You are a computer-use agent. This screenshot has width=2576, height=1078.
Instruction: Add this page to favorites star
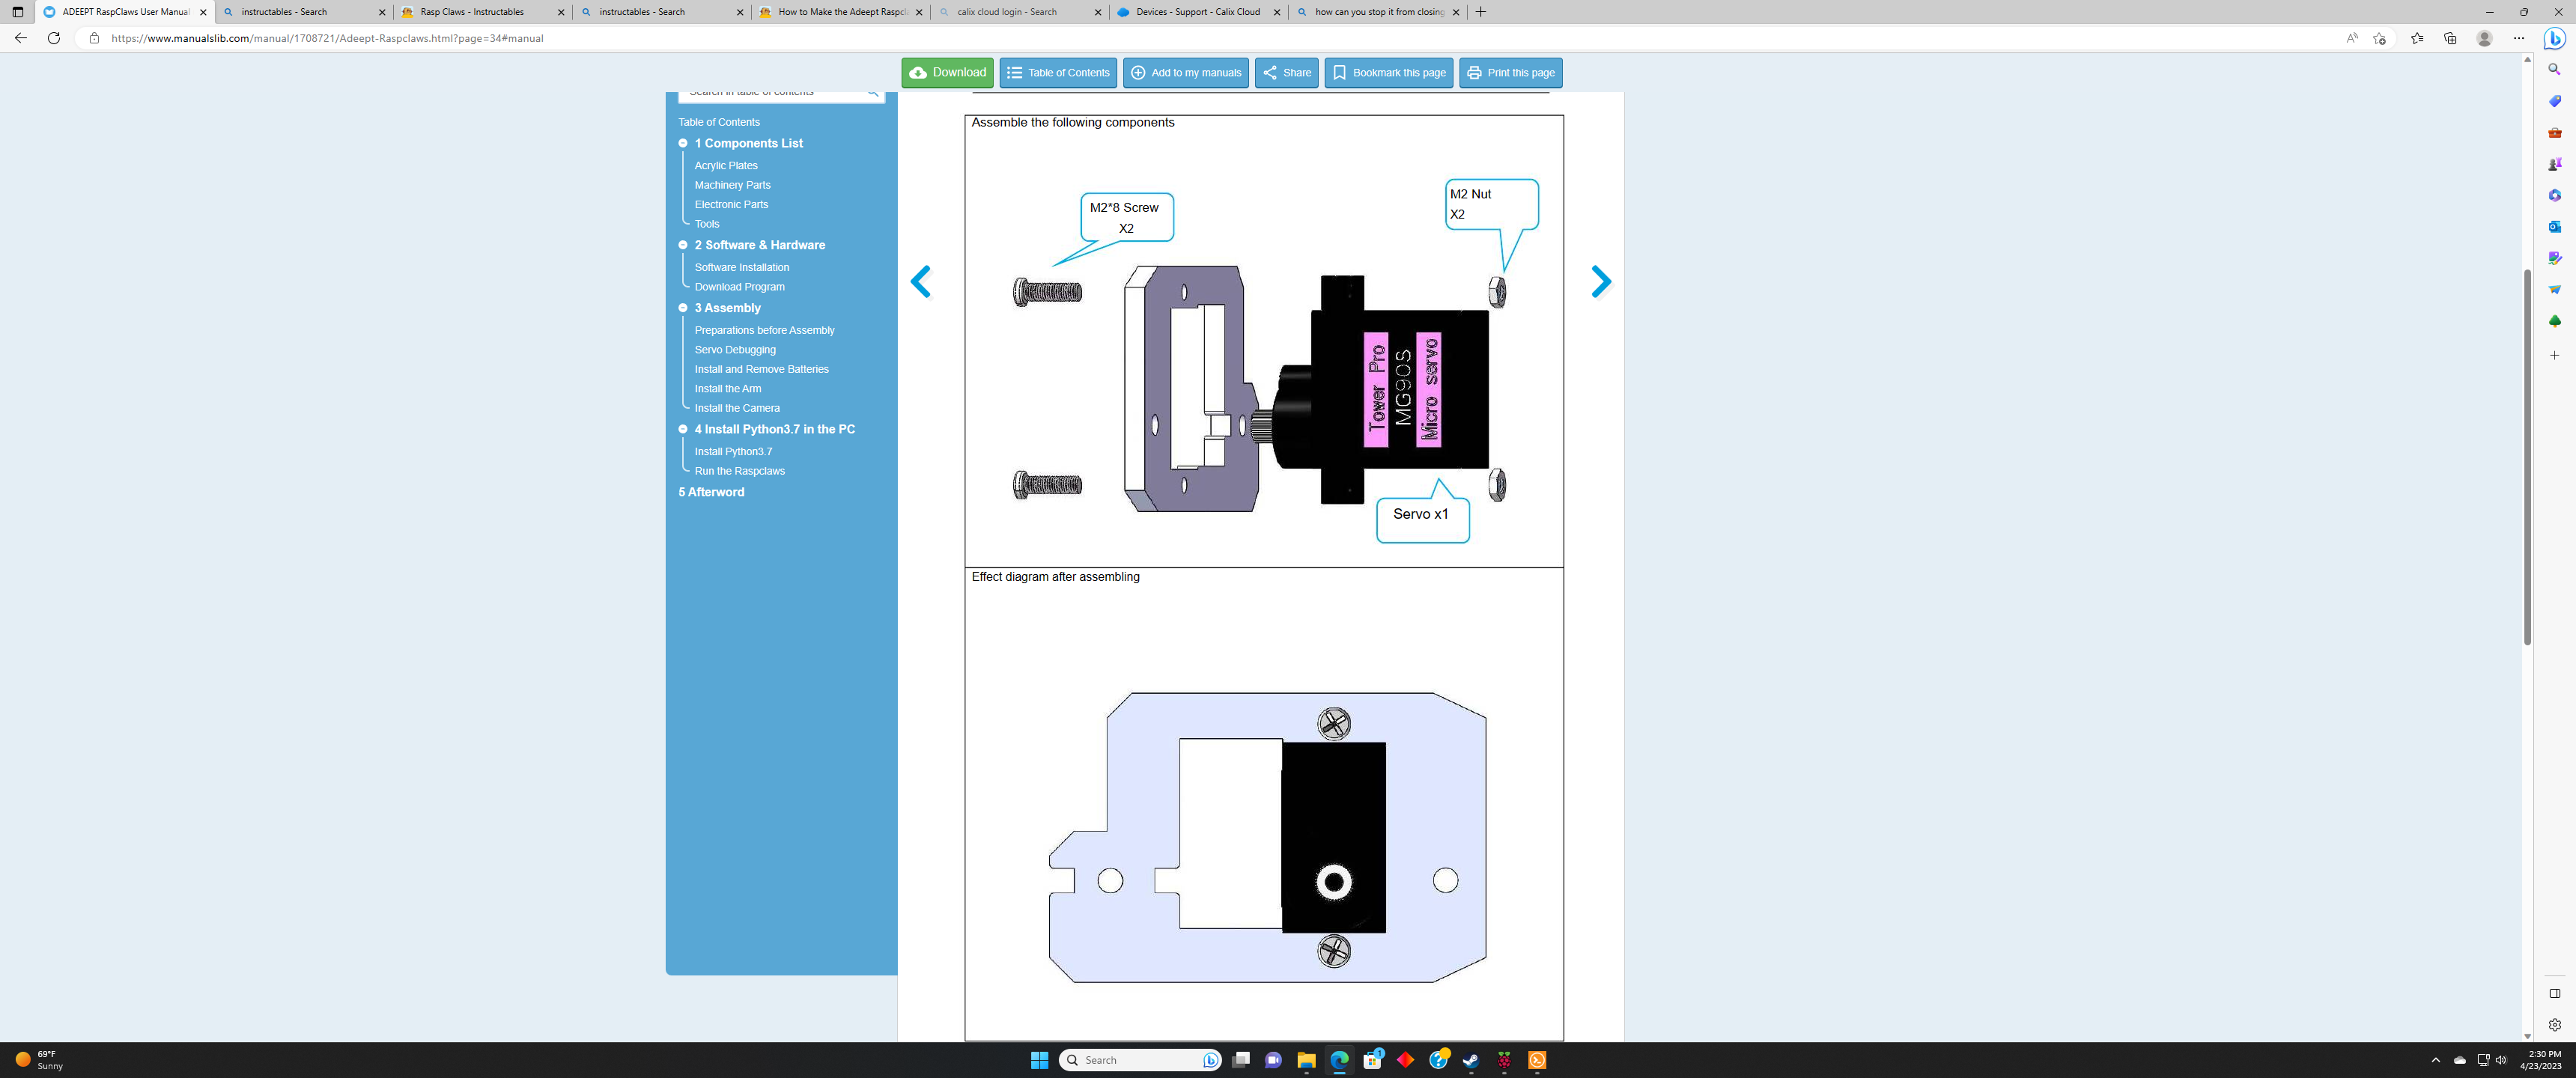pyautogui.click(x=2380, y=38)
